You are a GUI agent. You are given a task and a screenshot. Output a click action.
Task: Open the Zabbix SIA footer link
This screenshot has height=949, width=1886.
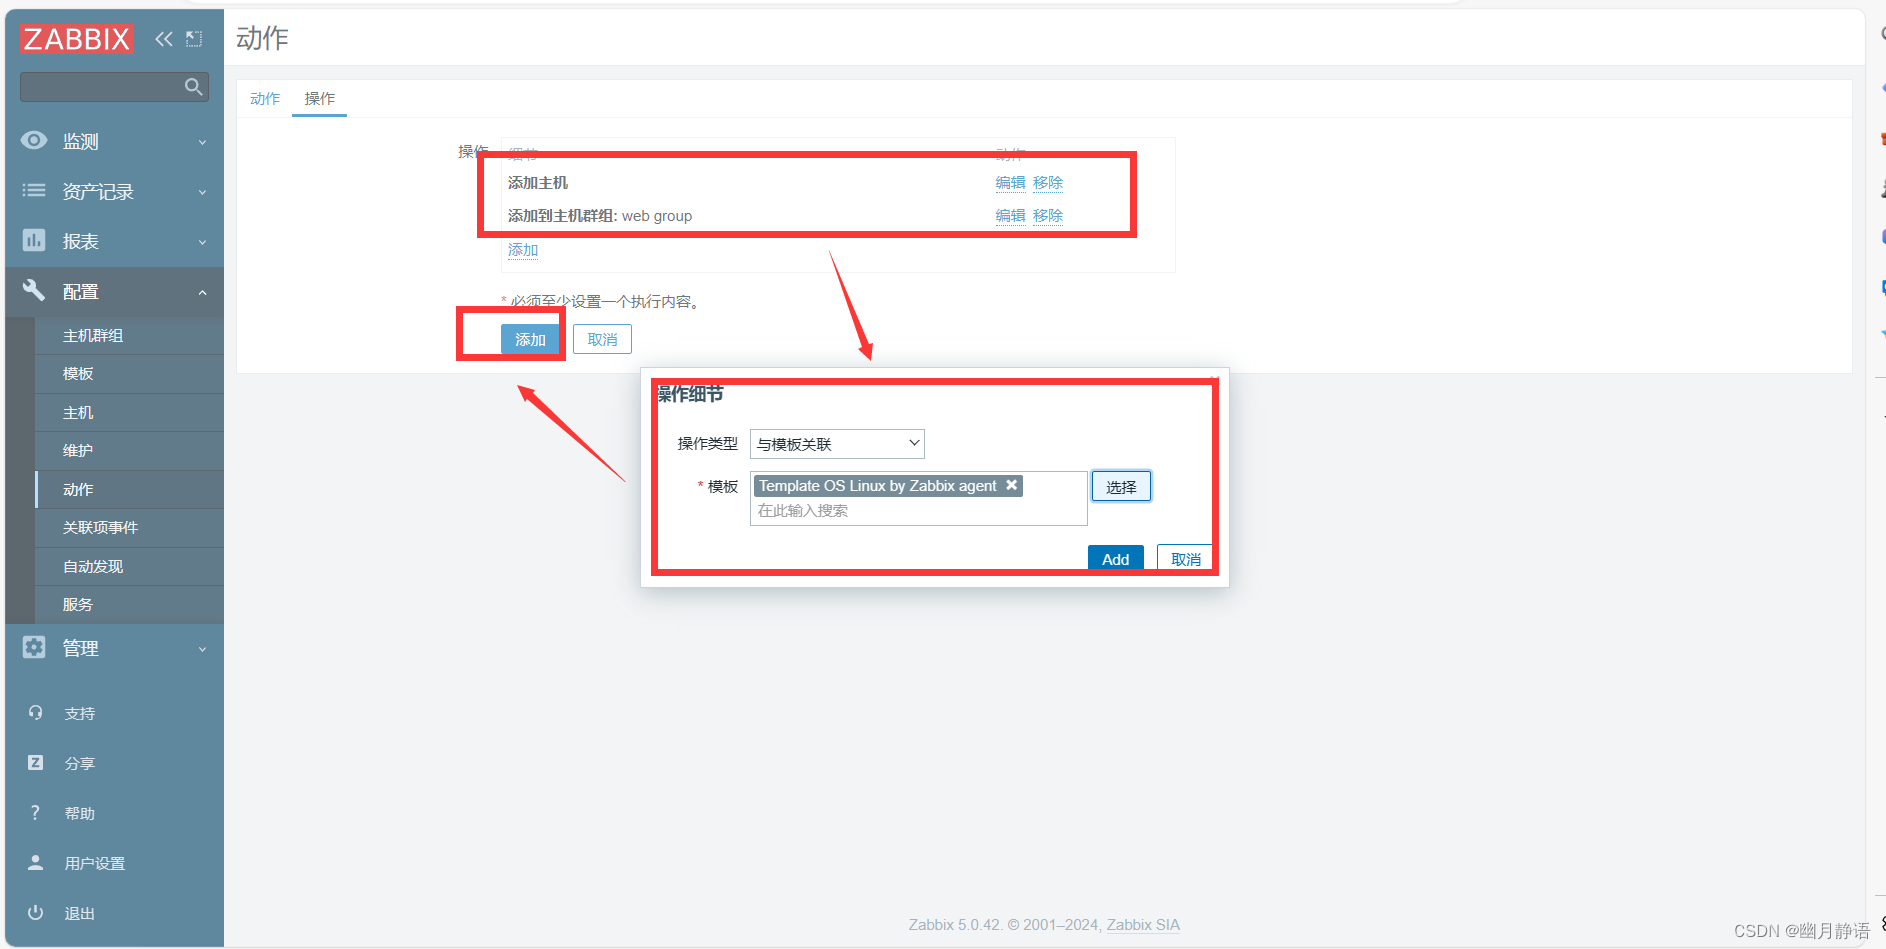click(1143, 925)
